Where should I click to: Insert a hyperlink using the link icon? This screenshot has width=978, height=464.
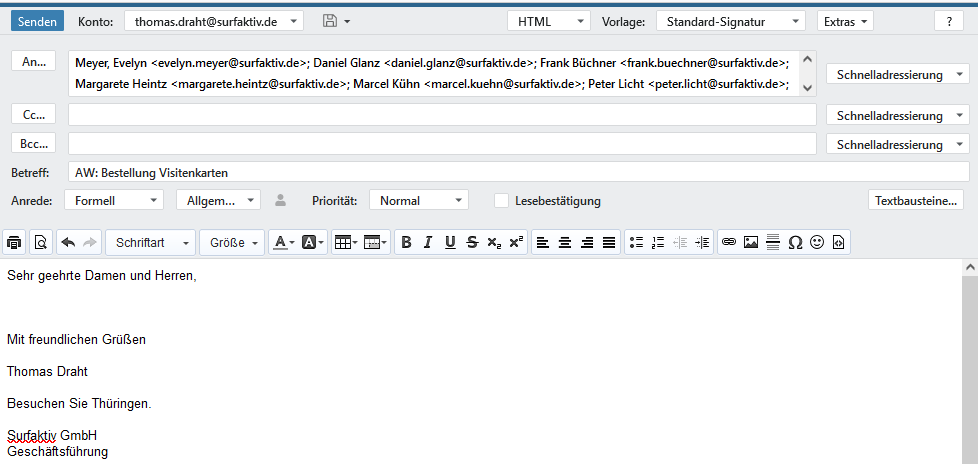pyautogui.click(x=729, y=242)
